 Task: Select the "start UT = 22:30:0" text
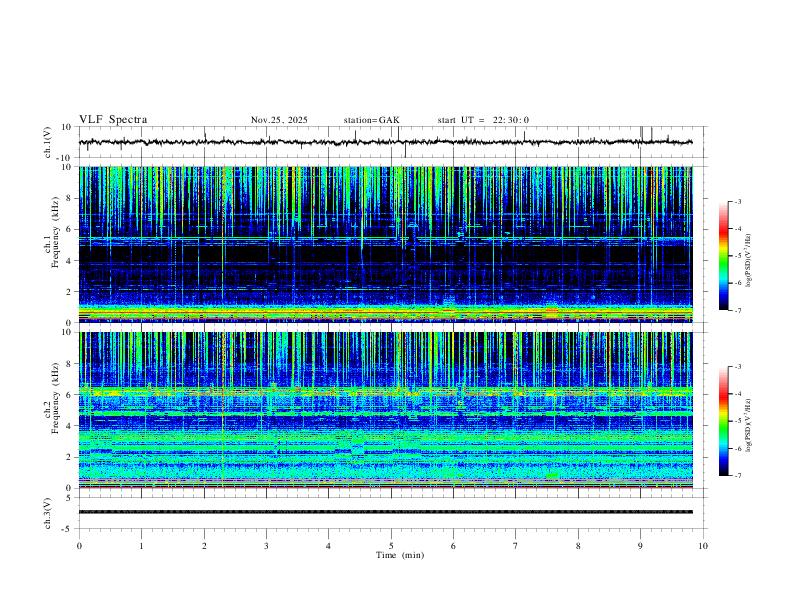click(x=483, y=120)
